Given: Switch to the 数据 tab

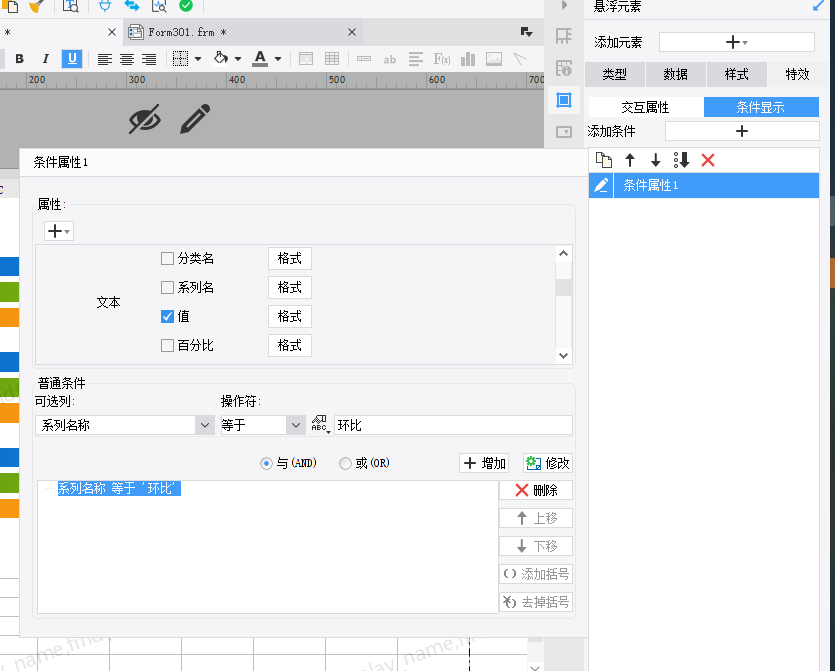Looking at the screenshot, I should [x=675, y=74].
